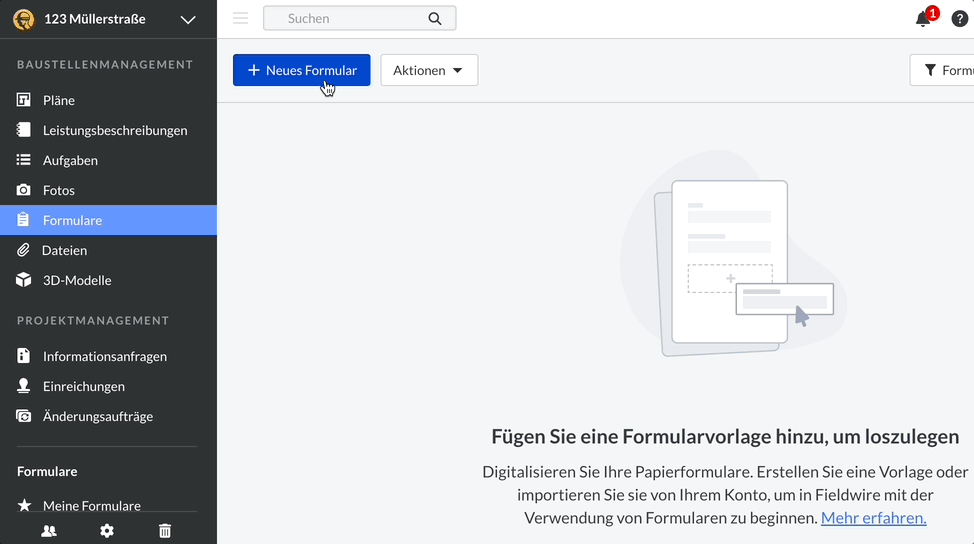Click the empty-state form illustration
Image resolution: width=974 pixels, height=544 pixels.
[x=733, y=255]
